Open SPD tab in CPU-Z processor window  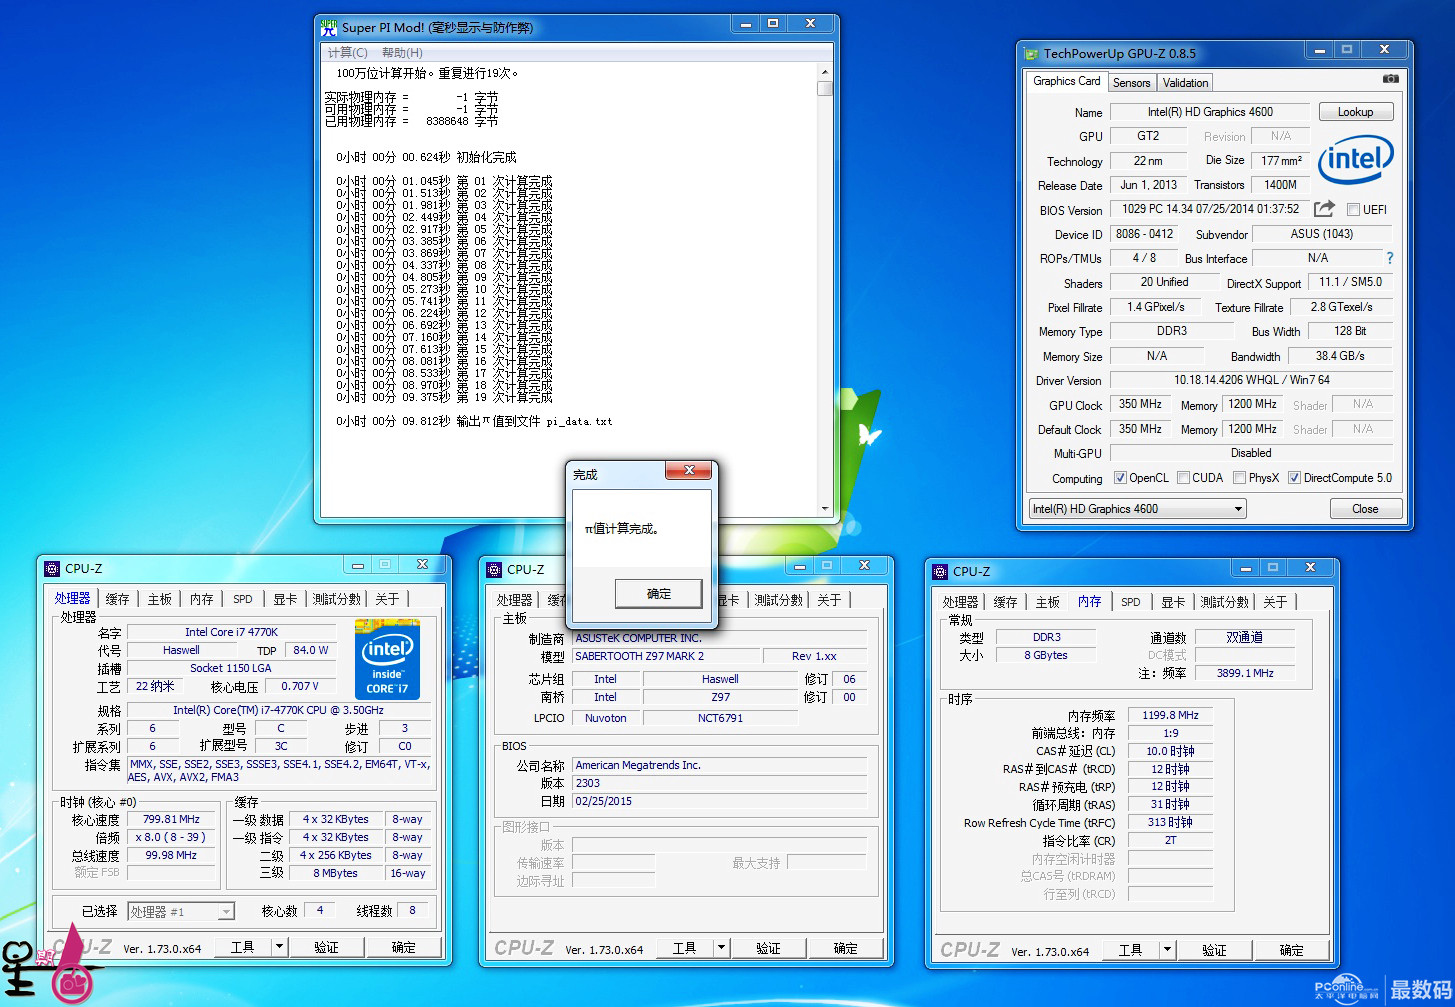[243, 599]
